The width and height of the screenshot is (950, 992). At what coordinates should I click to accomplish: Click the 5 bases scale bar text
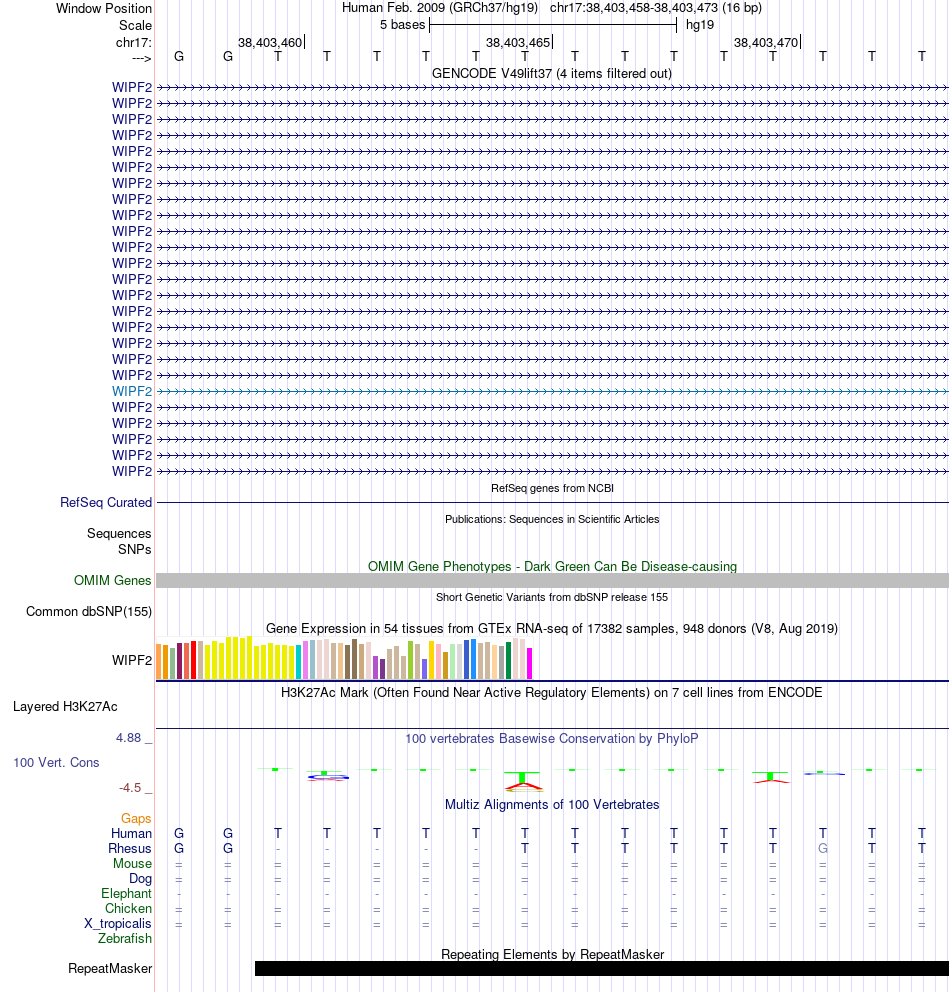coord(402,25)
